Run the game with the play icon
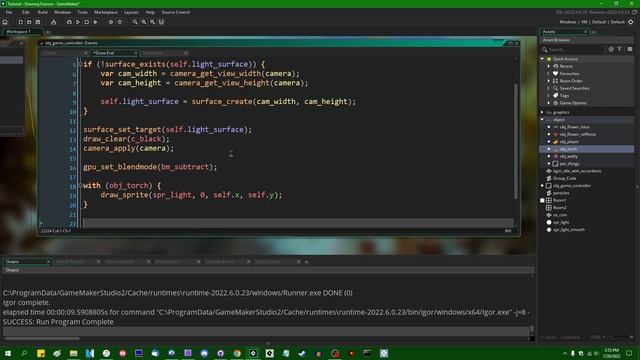 pos(78,22)
